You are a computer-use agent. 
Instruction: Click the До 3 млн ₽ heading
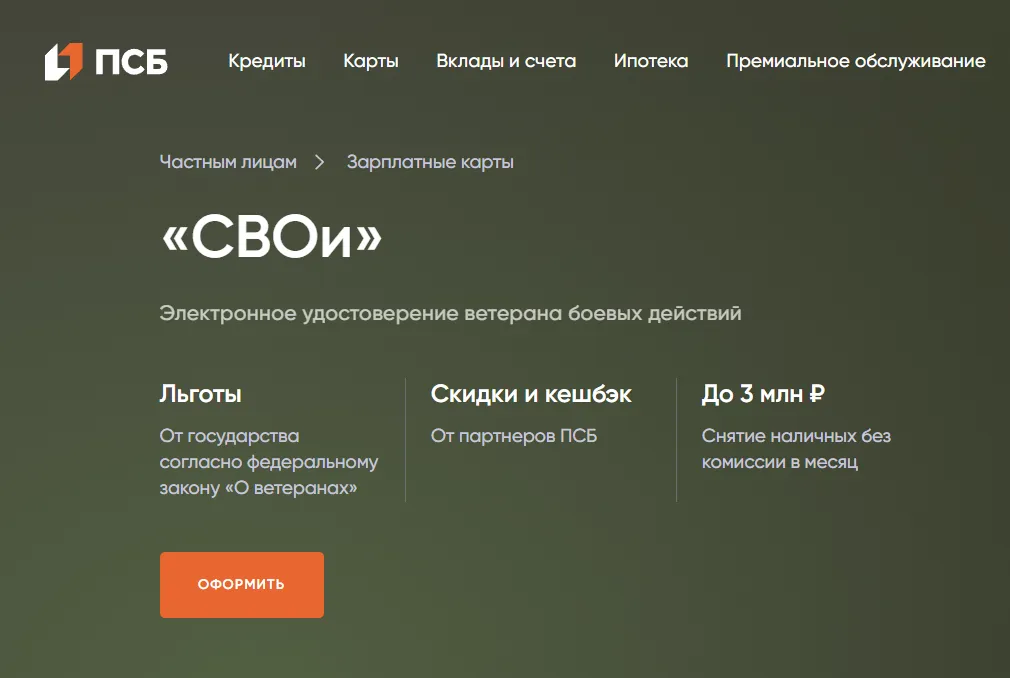(763, 393)
